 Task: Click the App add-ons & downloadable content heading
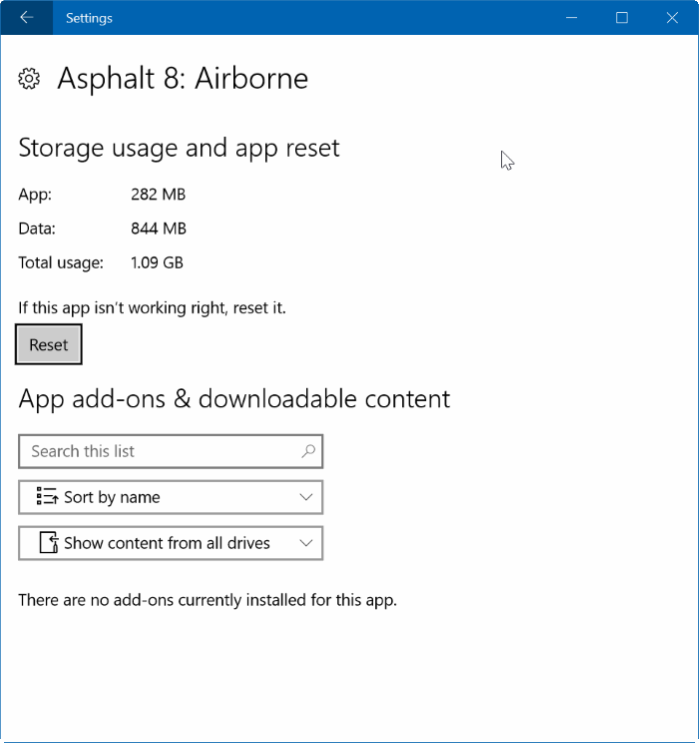(234, 399)
